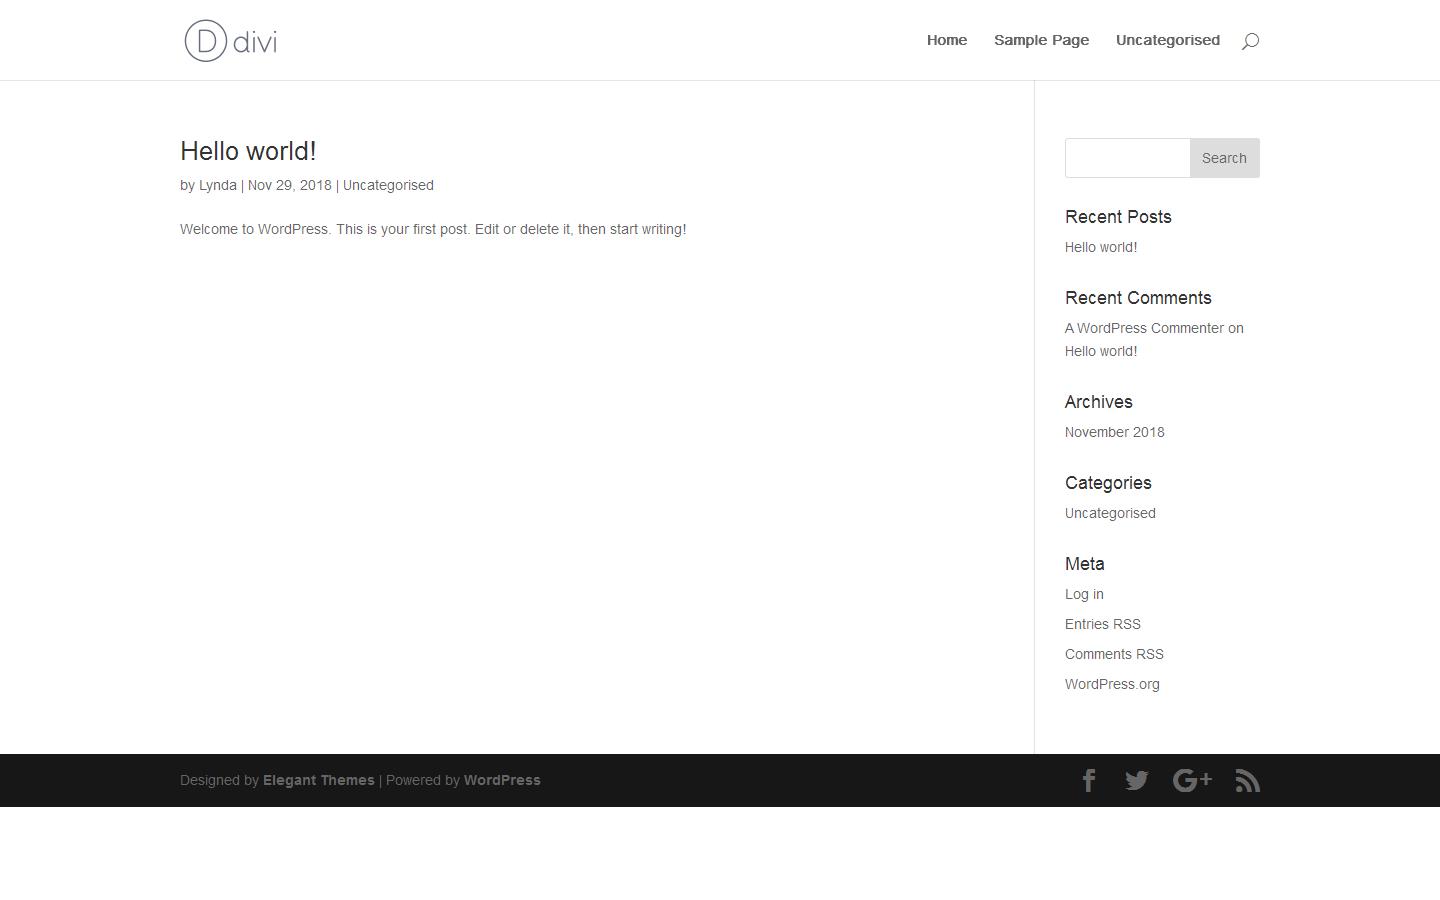Click inside the sidebar search input field
1440x900 pixels.
pyautogui.click(x=1127, y=157)
